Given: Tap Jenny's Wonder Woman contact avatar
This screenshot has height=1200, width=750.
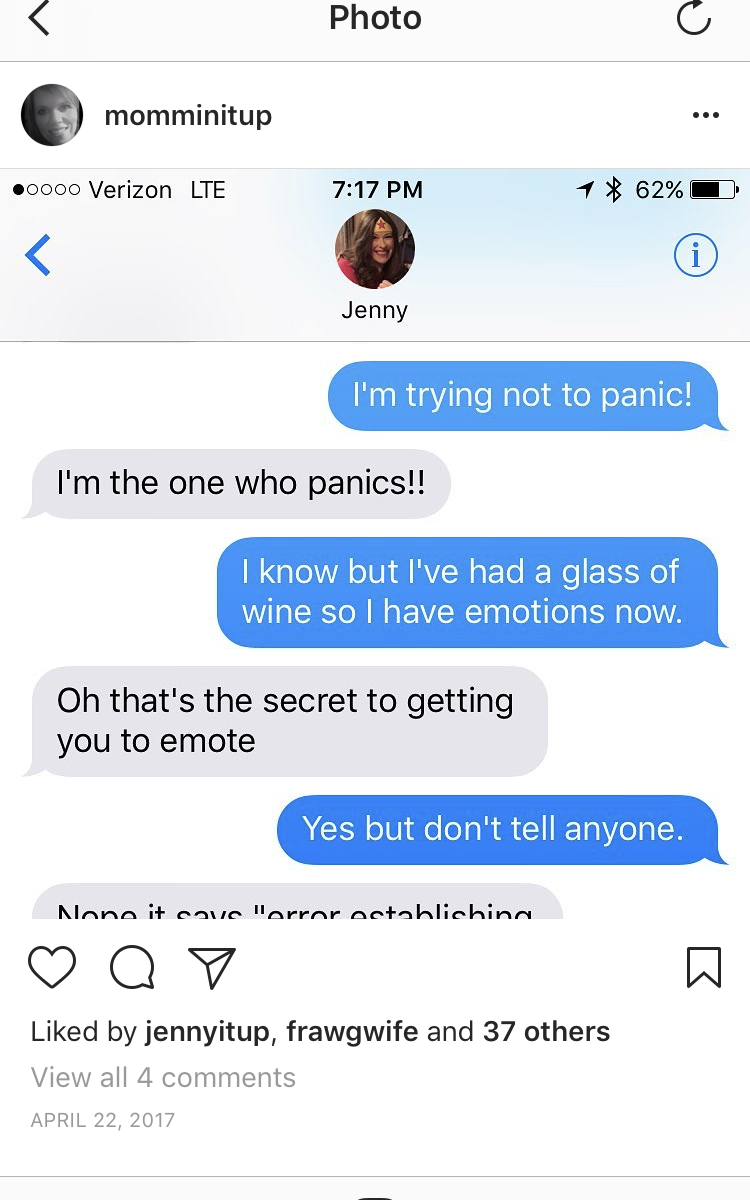Looking at the screenshot, I should (x=375, y=249).
